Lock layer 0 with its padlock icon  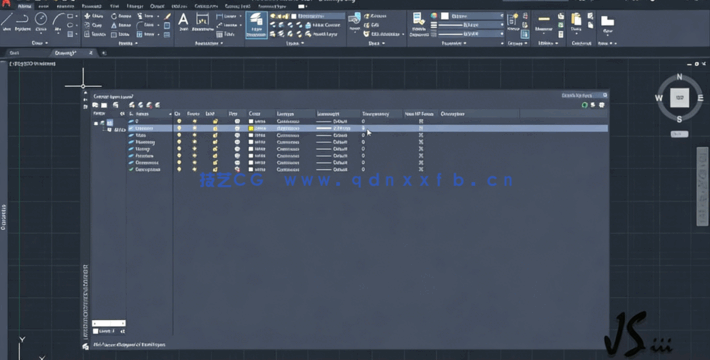[216, 121]
